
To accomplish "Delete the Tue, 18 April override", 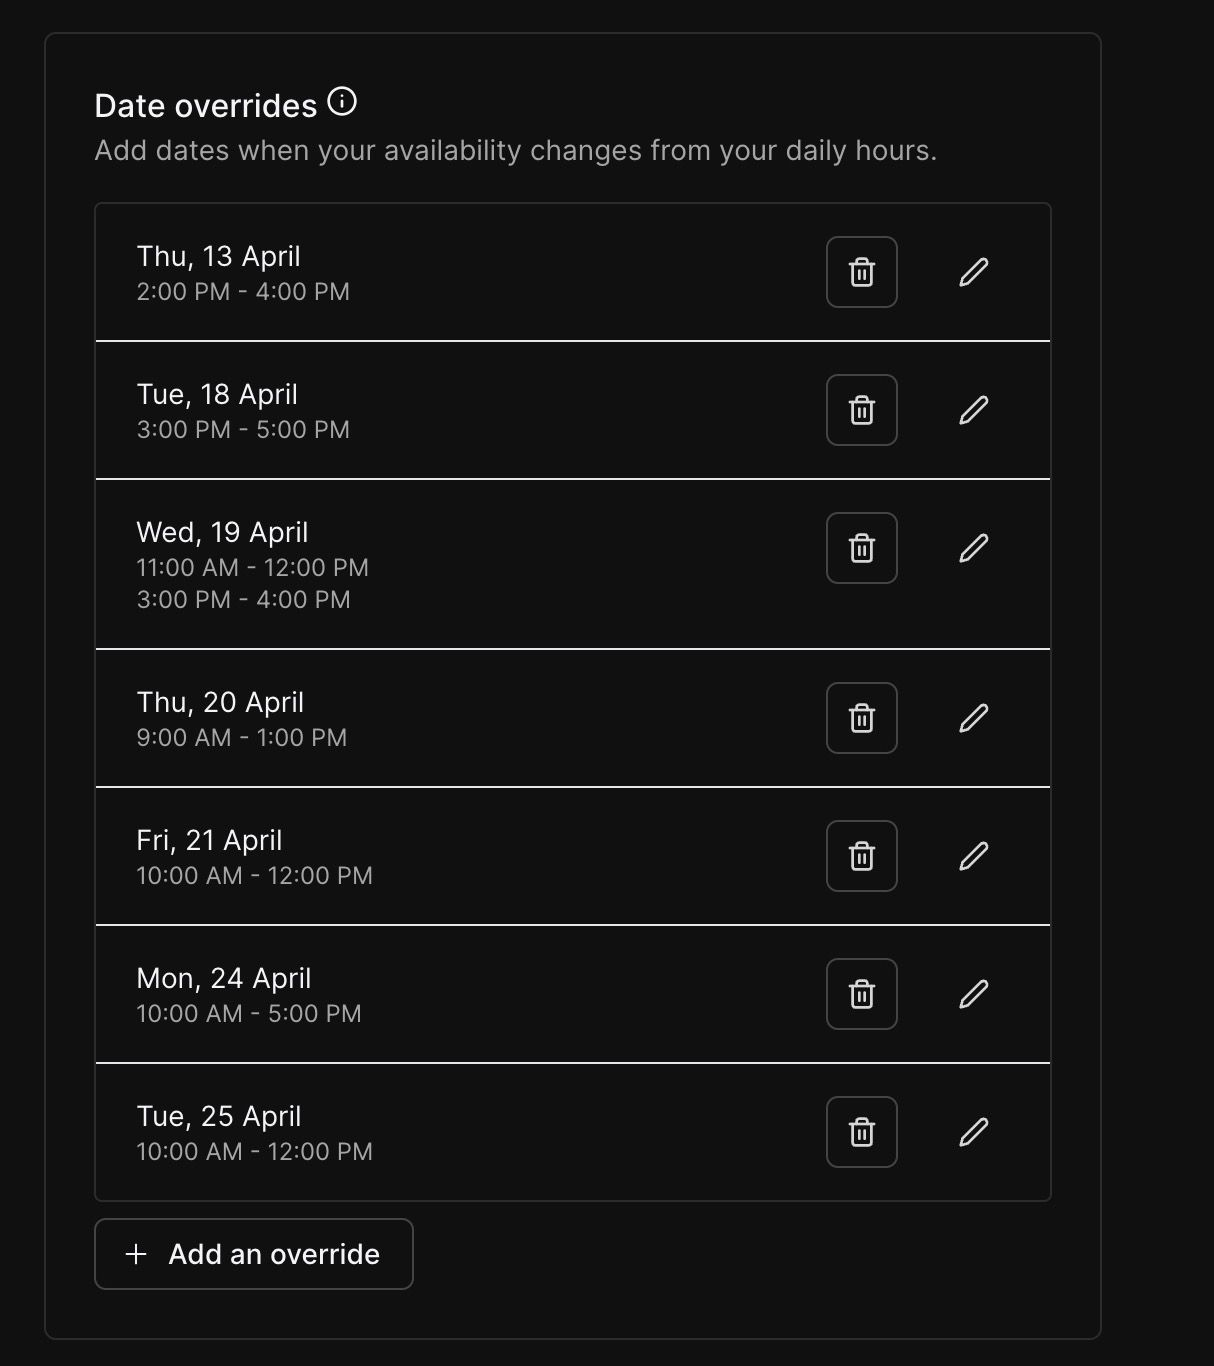I will 861,409.
